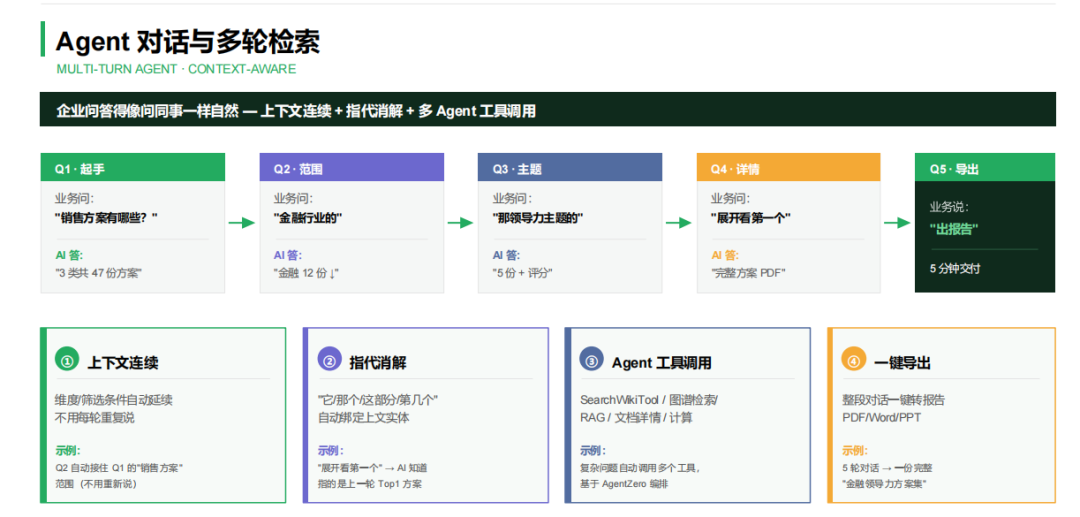
Task: Select the "Q2 · 范围" card header
Action: tap(351, 167)
